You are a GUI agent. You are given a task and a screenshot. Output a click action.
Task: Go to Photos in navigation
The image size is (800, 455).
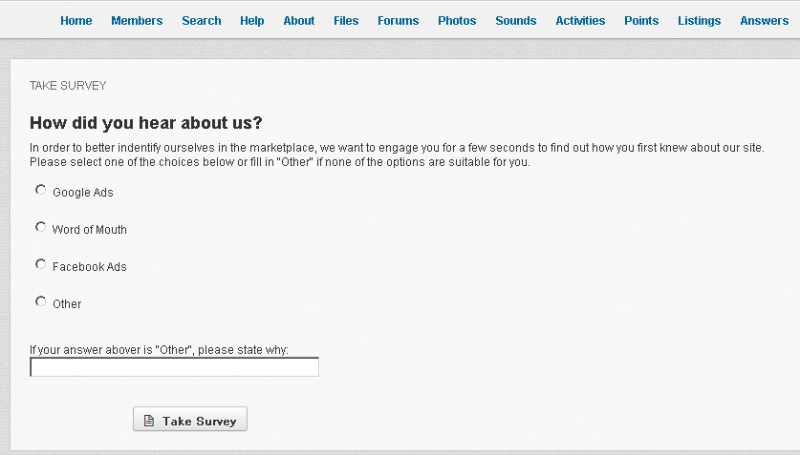point(457,21)
